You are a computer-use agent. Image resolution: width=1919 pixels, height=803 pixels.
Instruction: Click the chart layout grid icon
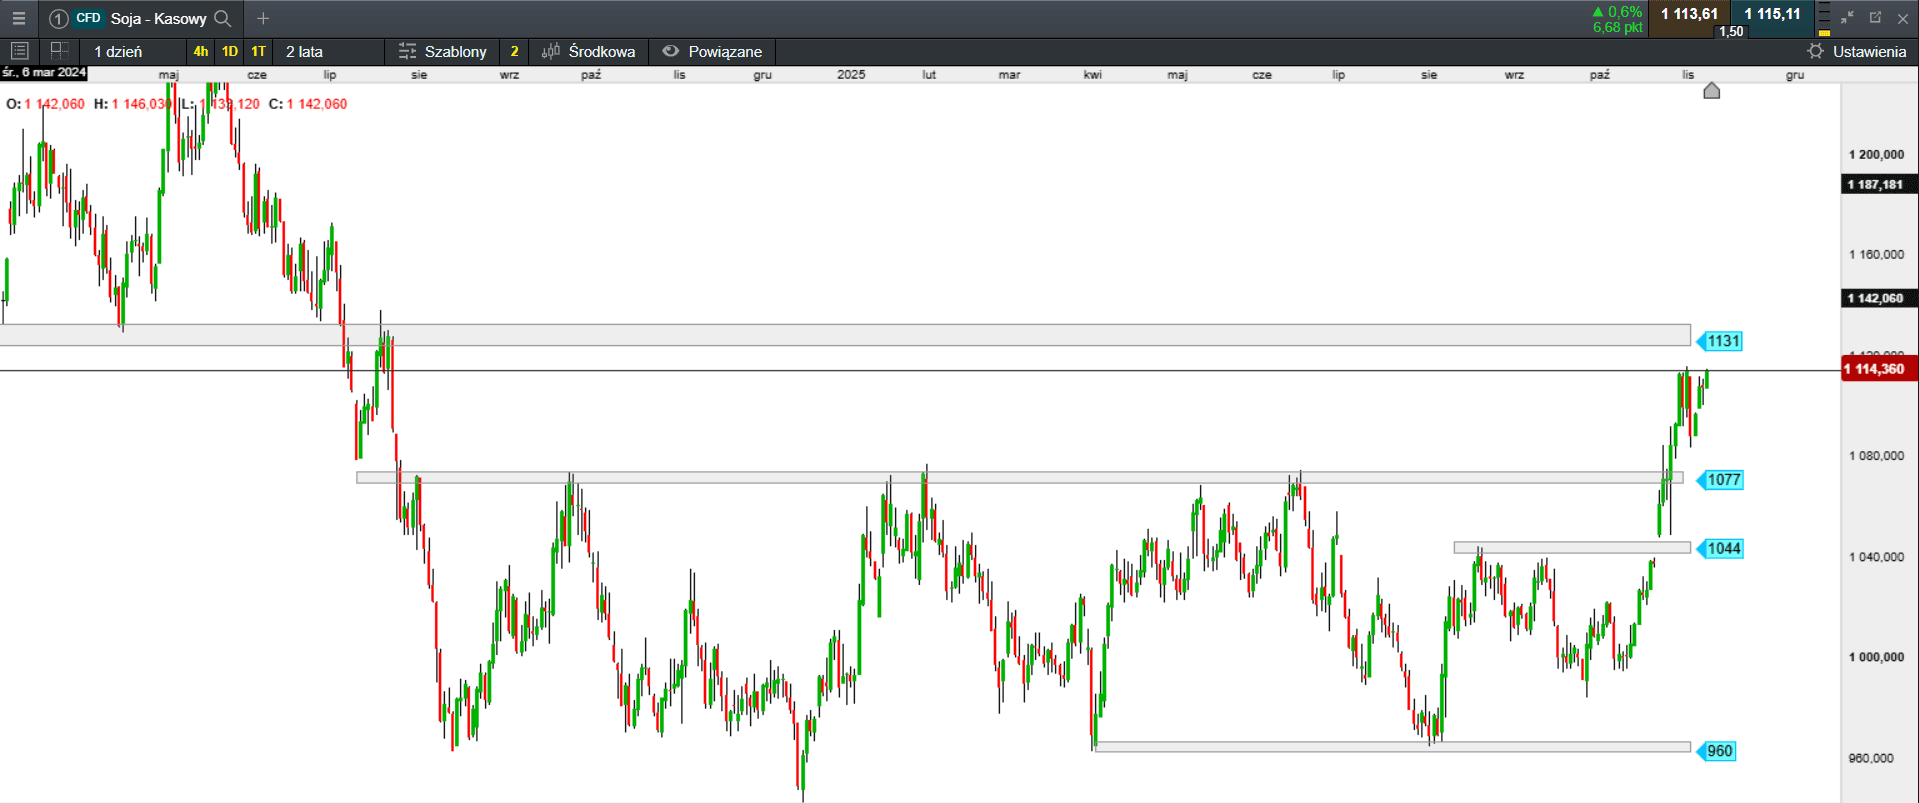click(x=59, y=51)
